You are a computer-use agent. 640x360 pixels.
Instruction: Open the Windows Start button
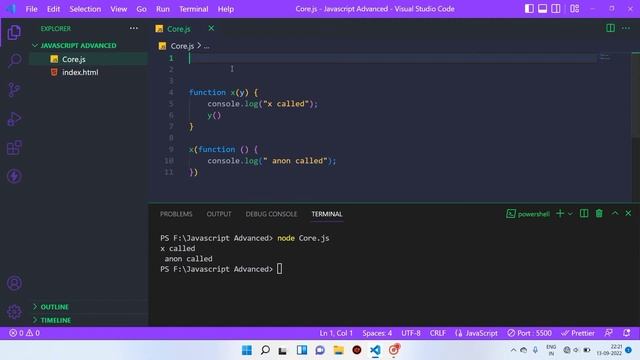pyautogui.click(x=247, y=350)
